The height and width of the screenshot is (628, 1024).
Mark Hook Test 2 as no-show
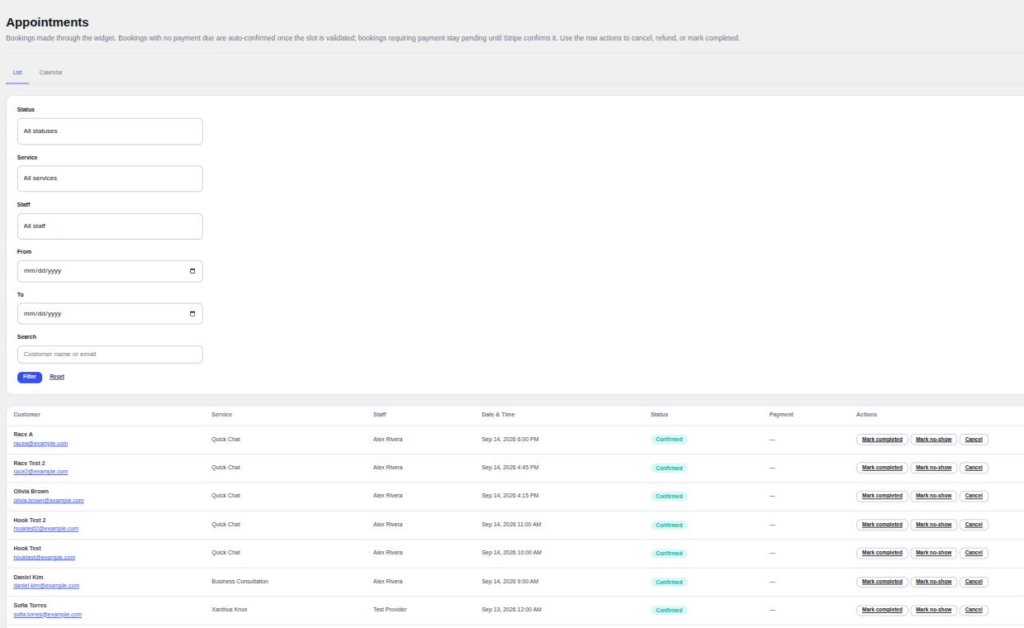click(x=933, y=525)
